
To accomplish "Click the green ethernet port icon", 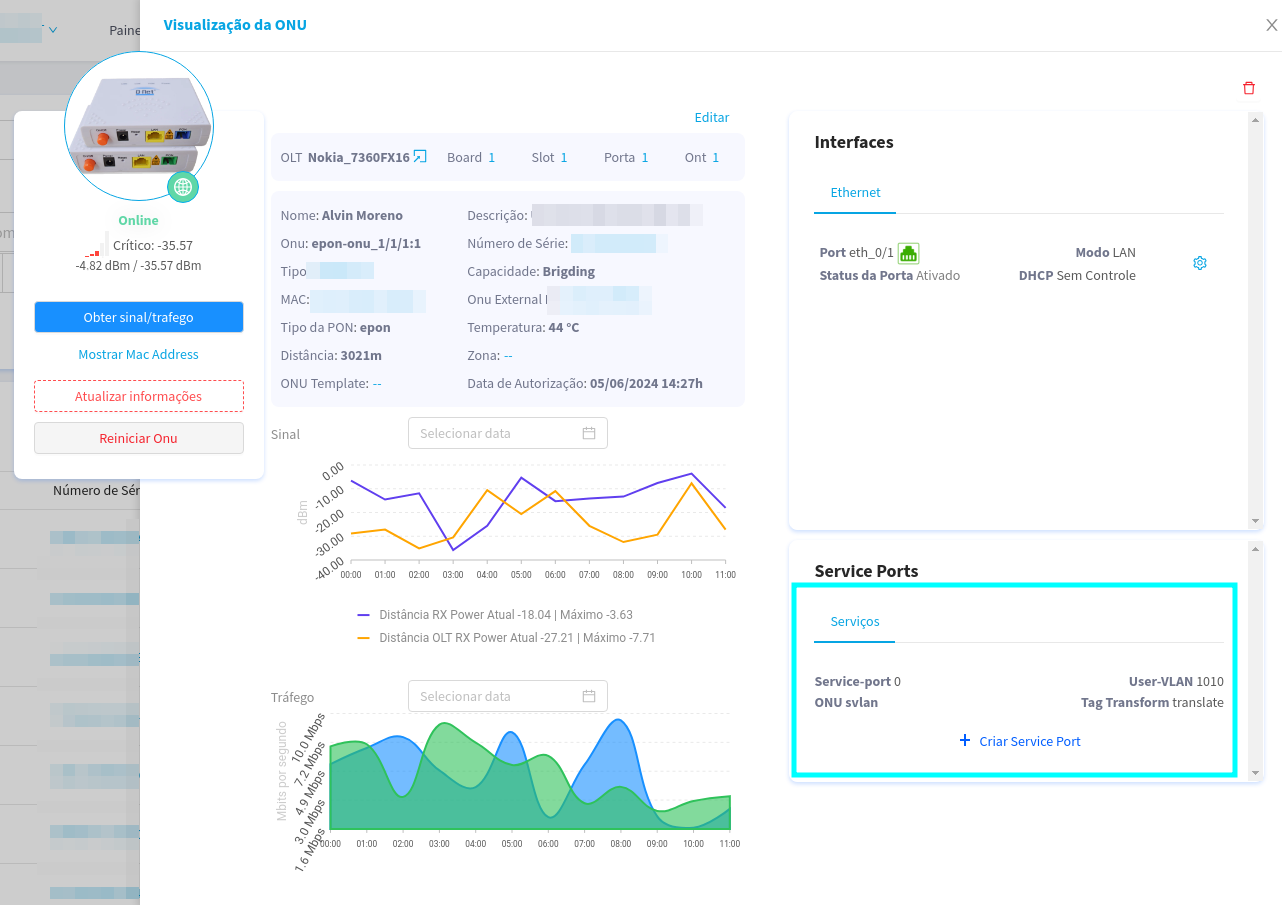I will click(908, 253).
